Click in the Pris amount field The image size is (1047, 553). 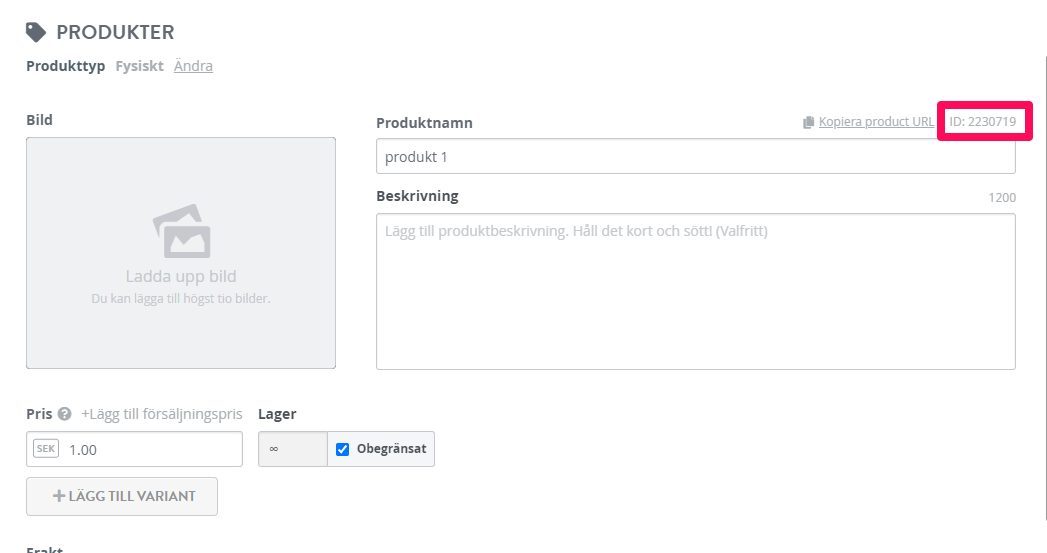134,449
